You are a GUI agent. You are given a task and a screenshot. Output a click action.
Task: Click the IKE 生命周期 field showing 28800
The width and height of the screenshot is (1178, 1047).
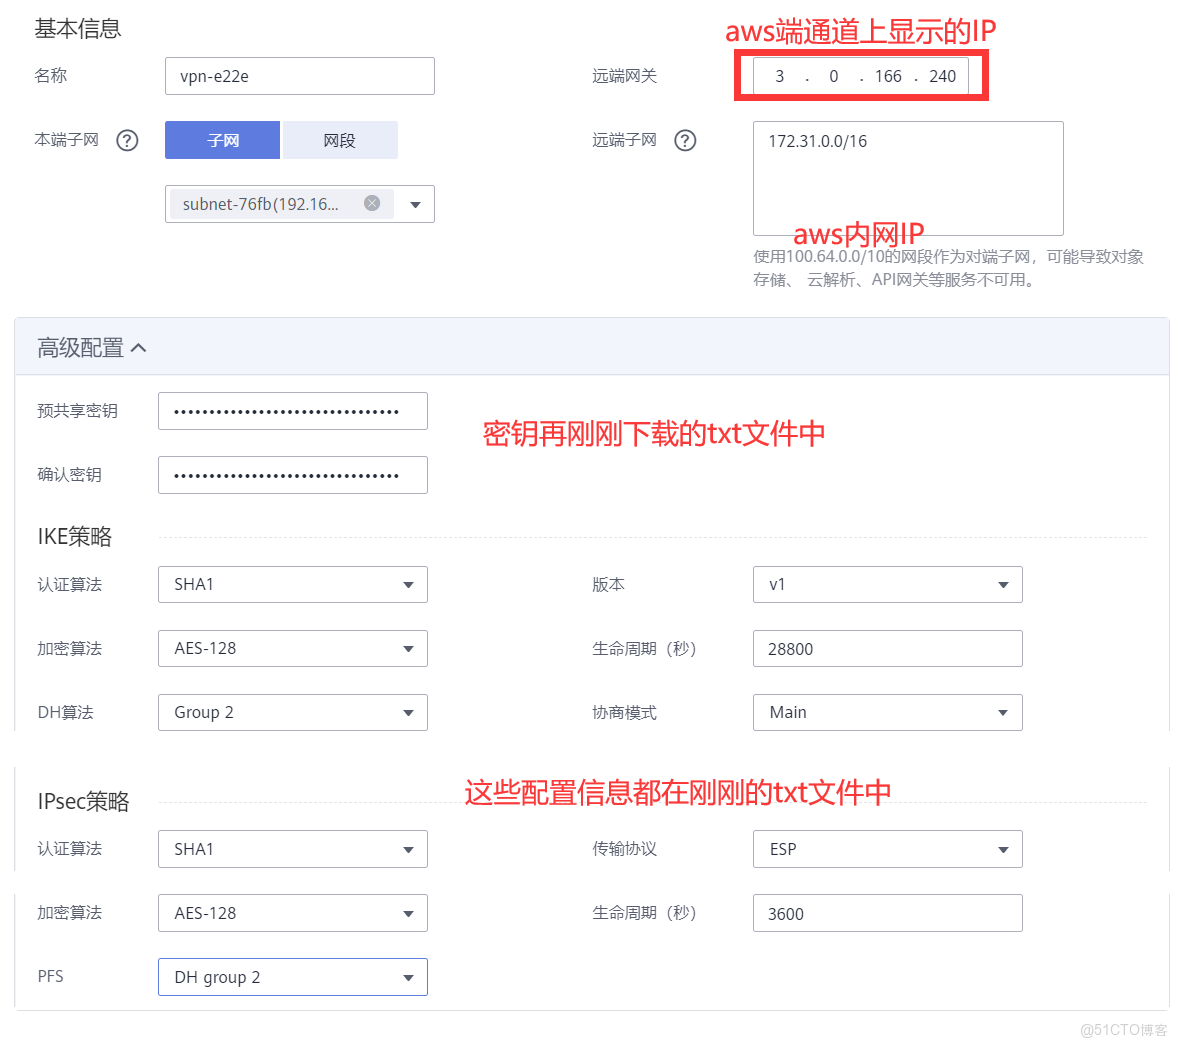coord(887,648)
